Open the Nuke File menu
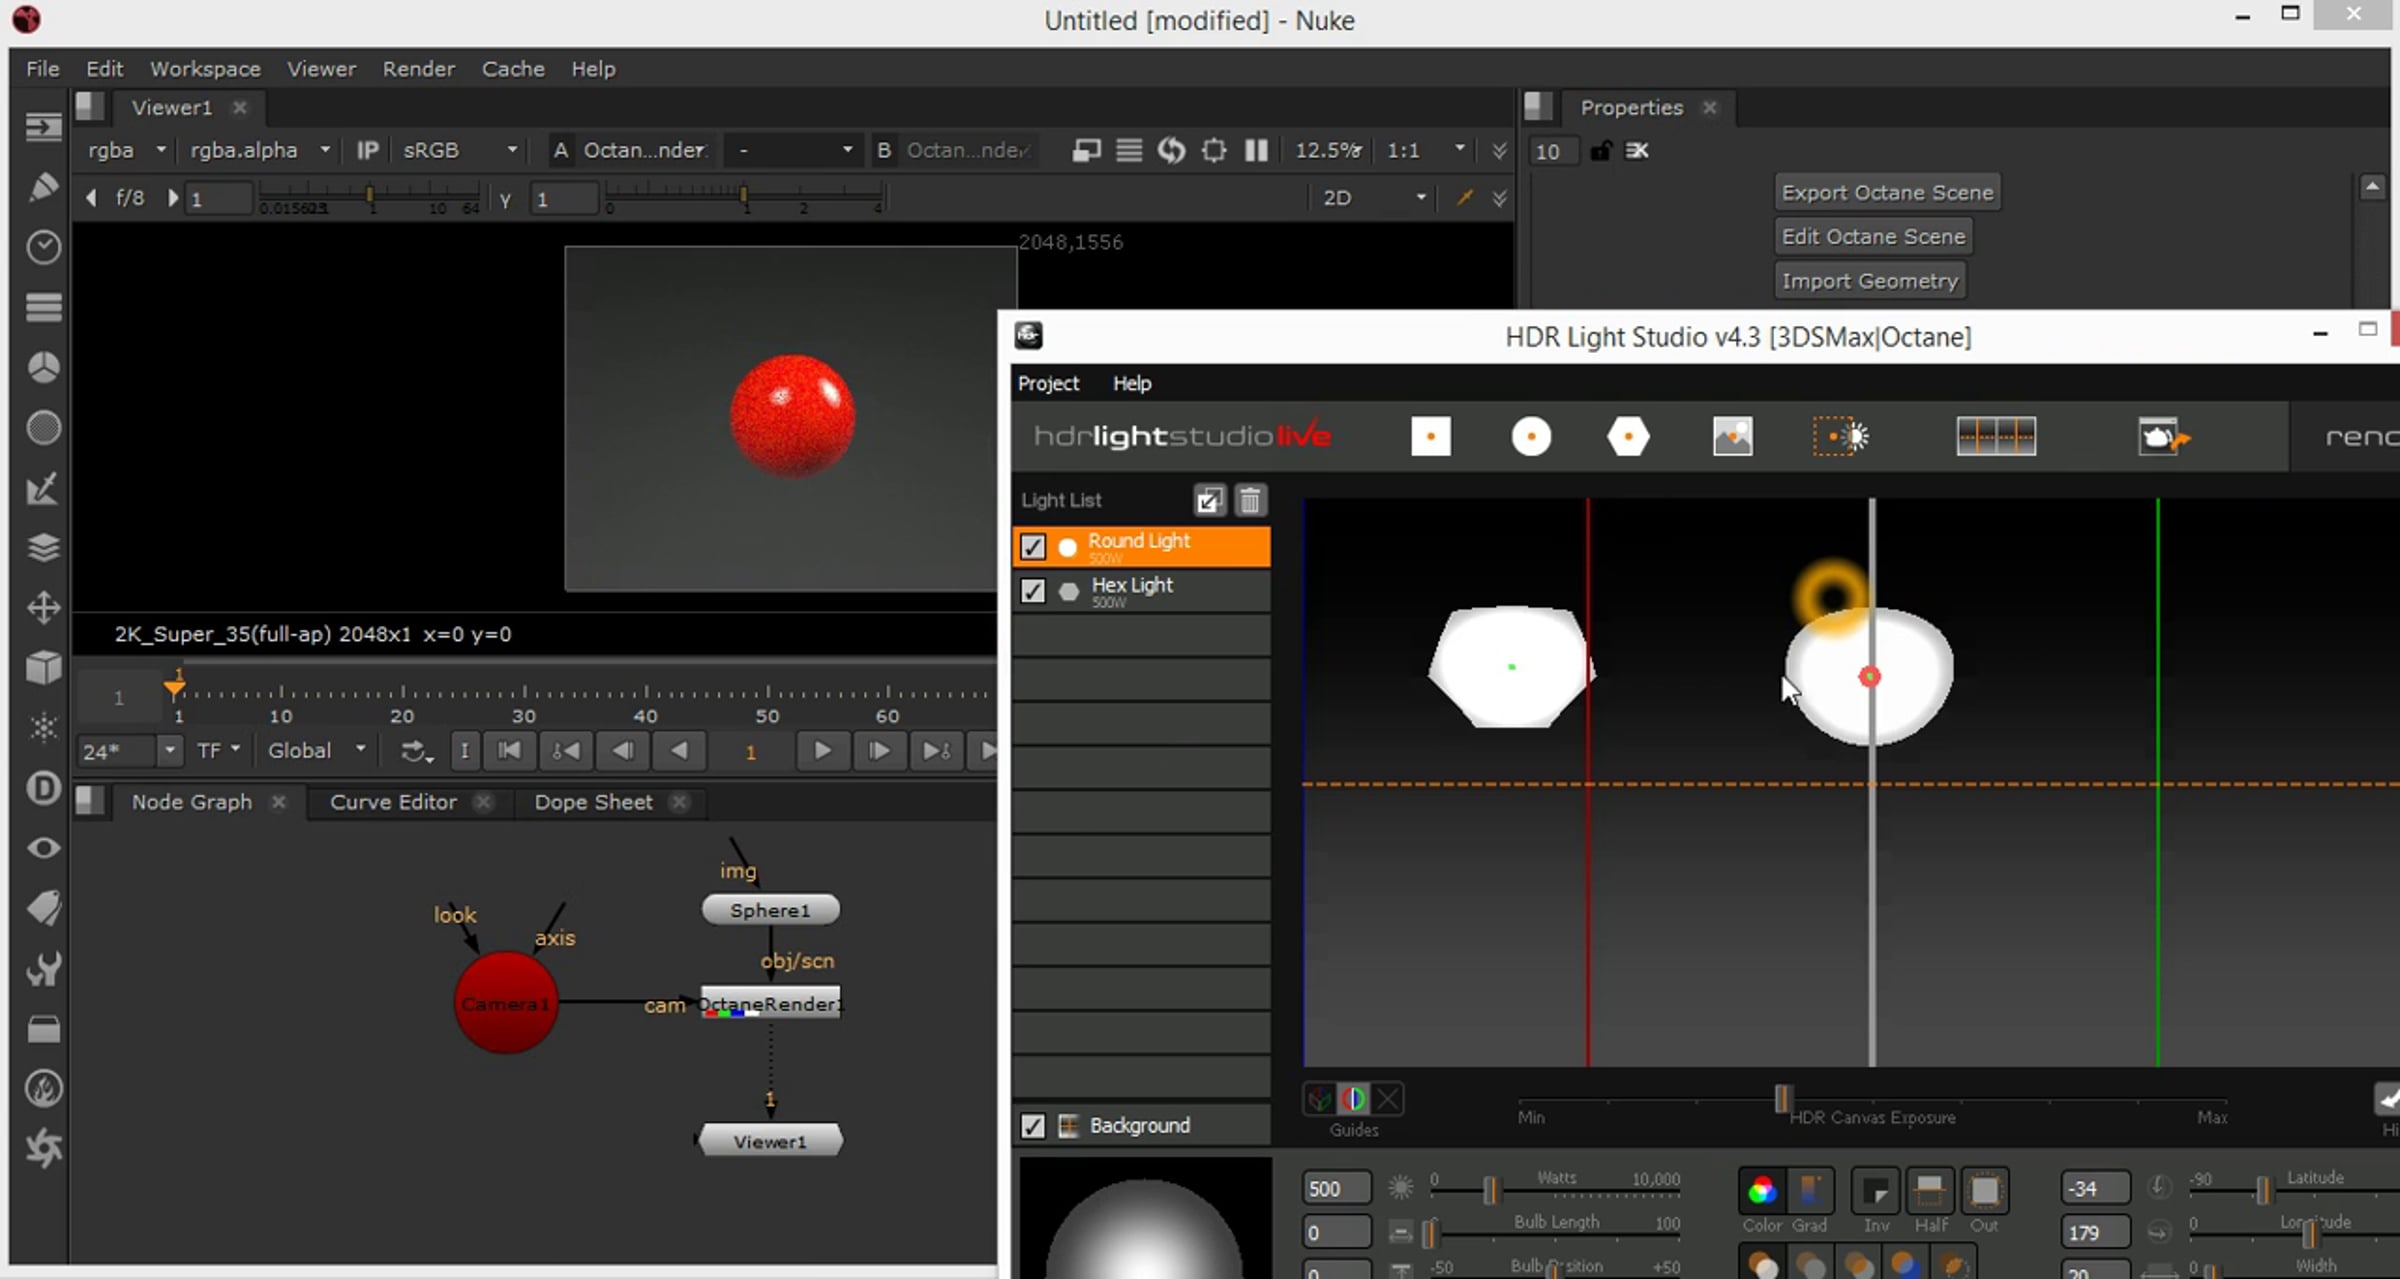The height and width of the screenshot is (1279, 2400). [x=43, y=69]
